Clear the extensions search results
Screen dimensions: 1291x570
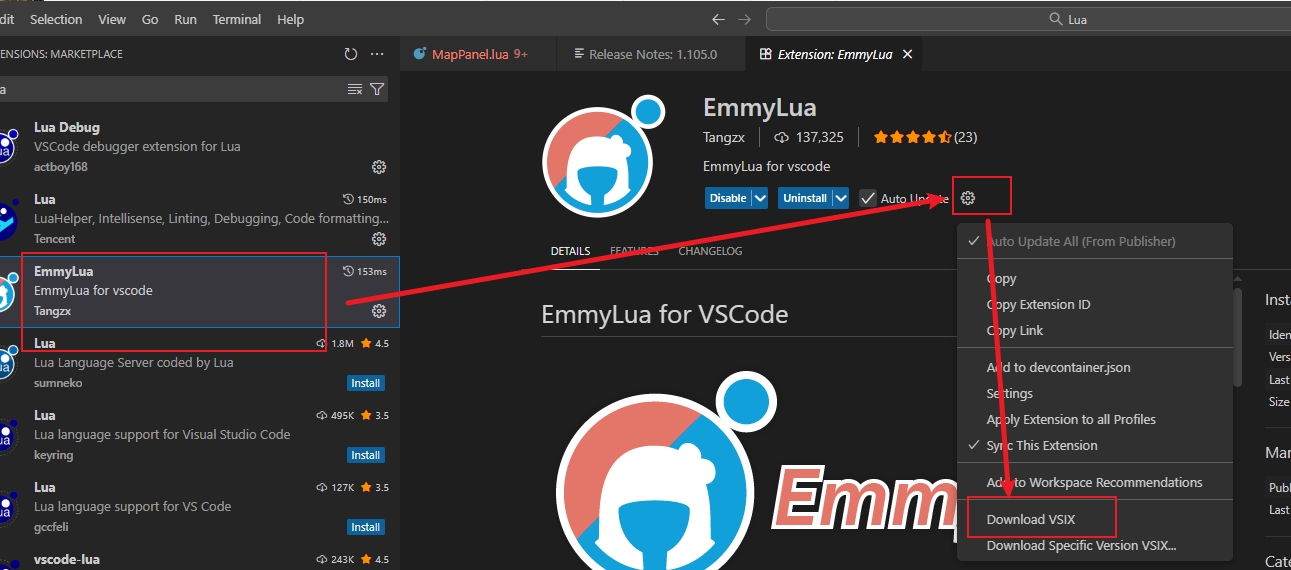click(354, 89)
